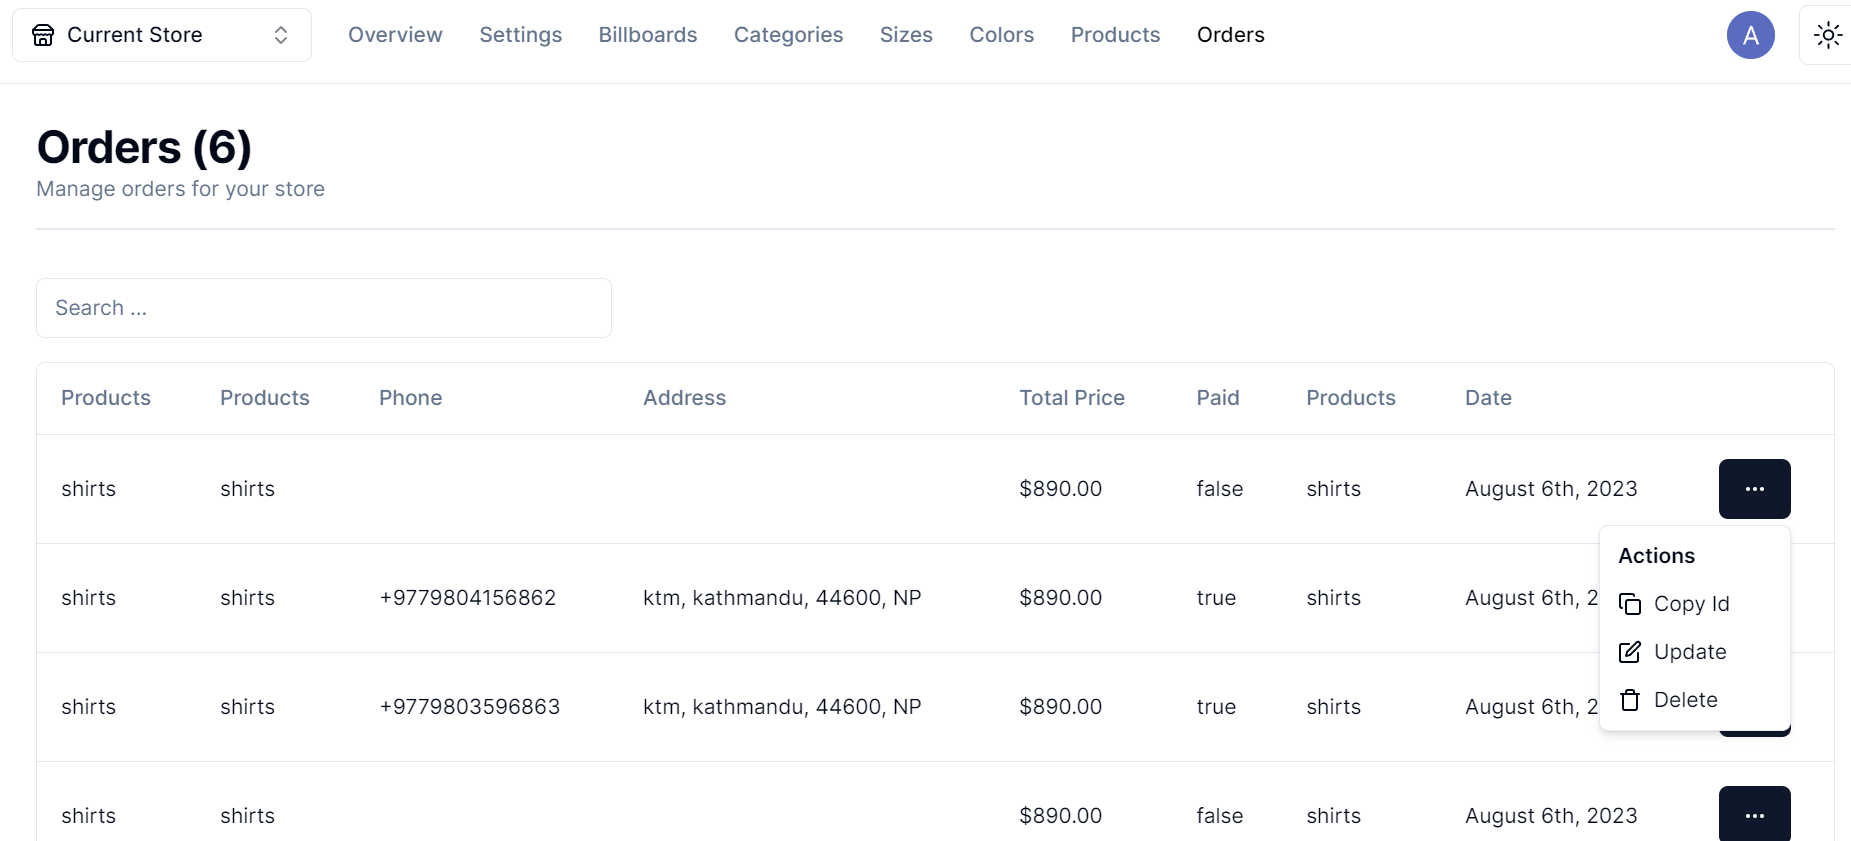The width and height of the screenshot is (1851, 841).
Task: Choose Delete in the Actions menu
Action: pos(1686,700)
